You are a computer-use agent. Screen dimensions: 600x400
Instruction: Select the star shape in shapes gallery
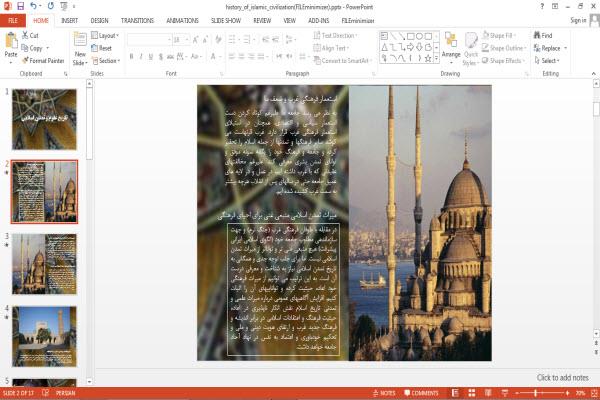[x=428, y=58]
